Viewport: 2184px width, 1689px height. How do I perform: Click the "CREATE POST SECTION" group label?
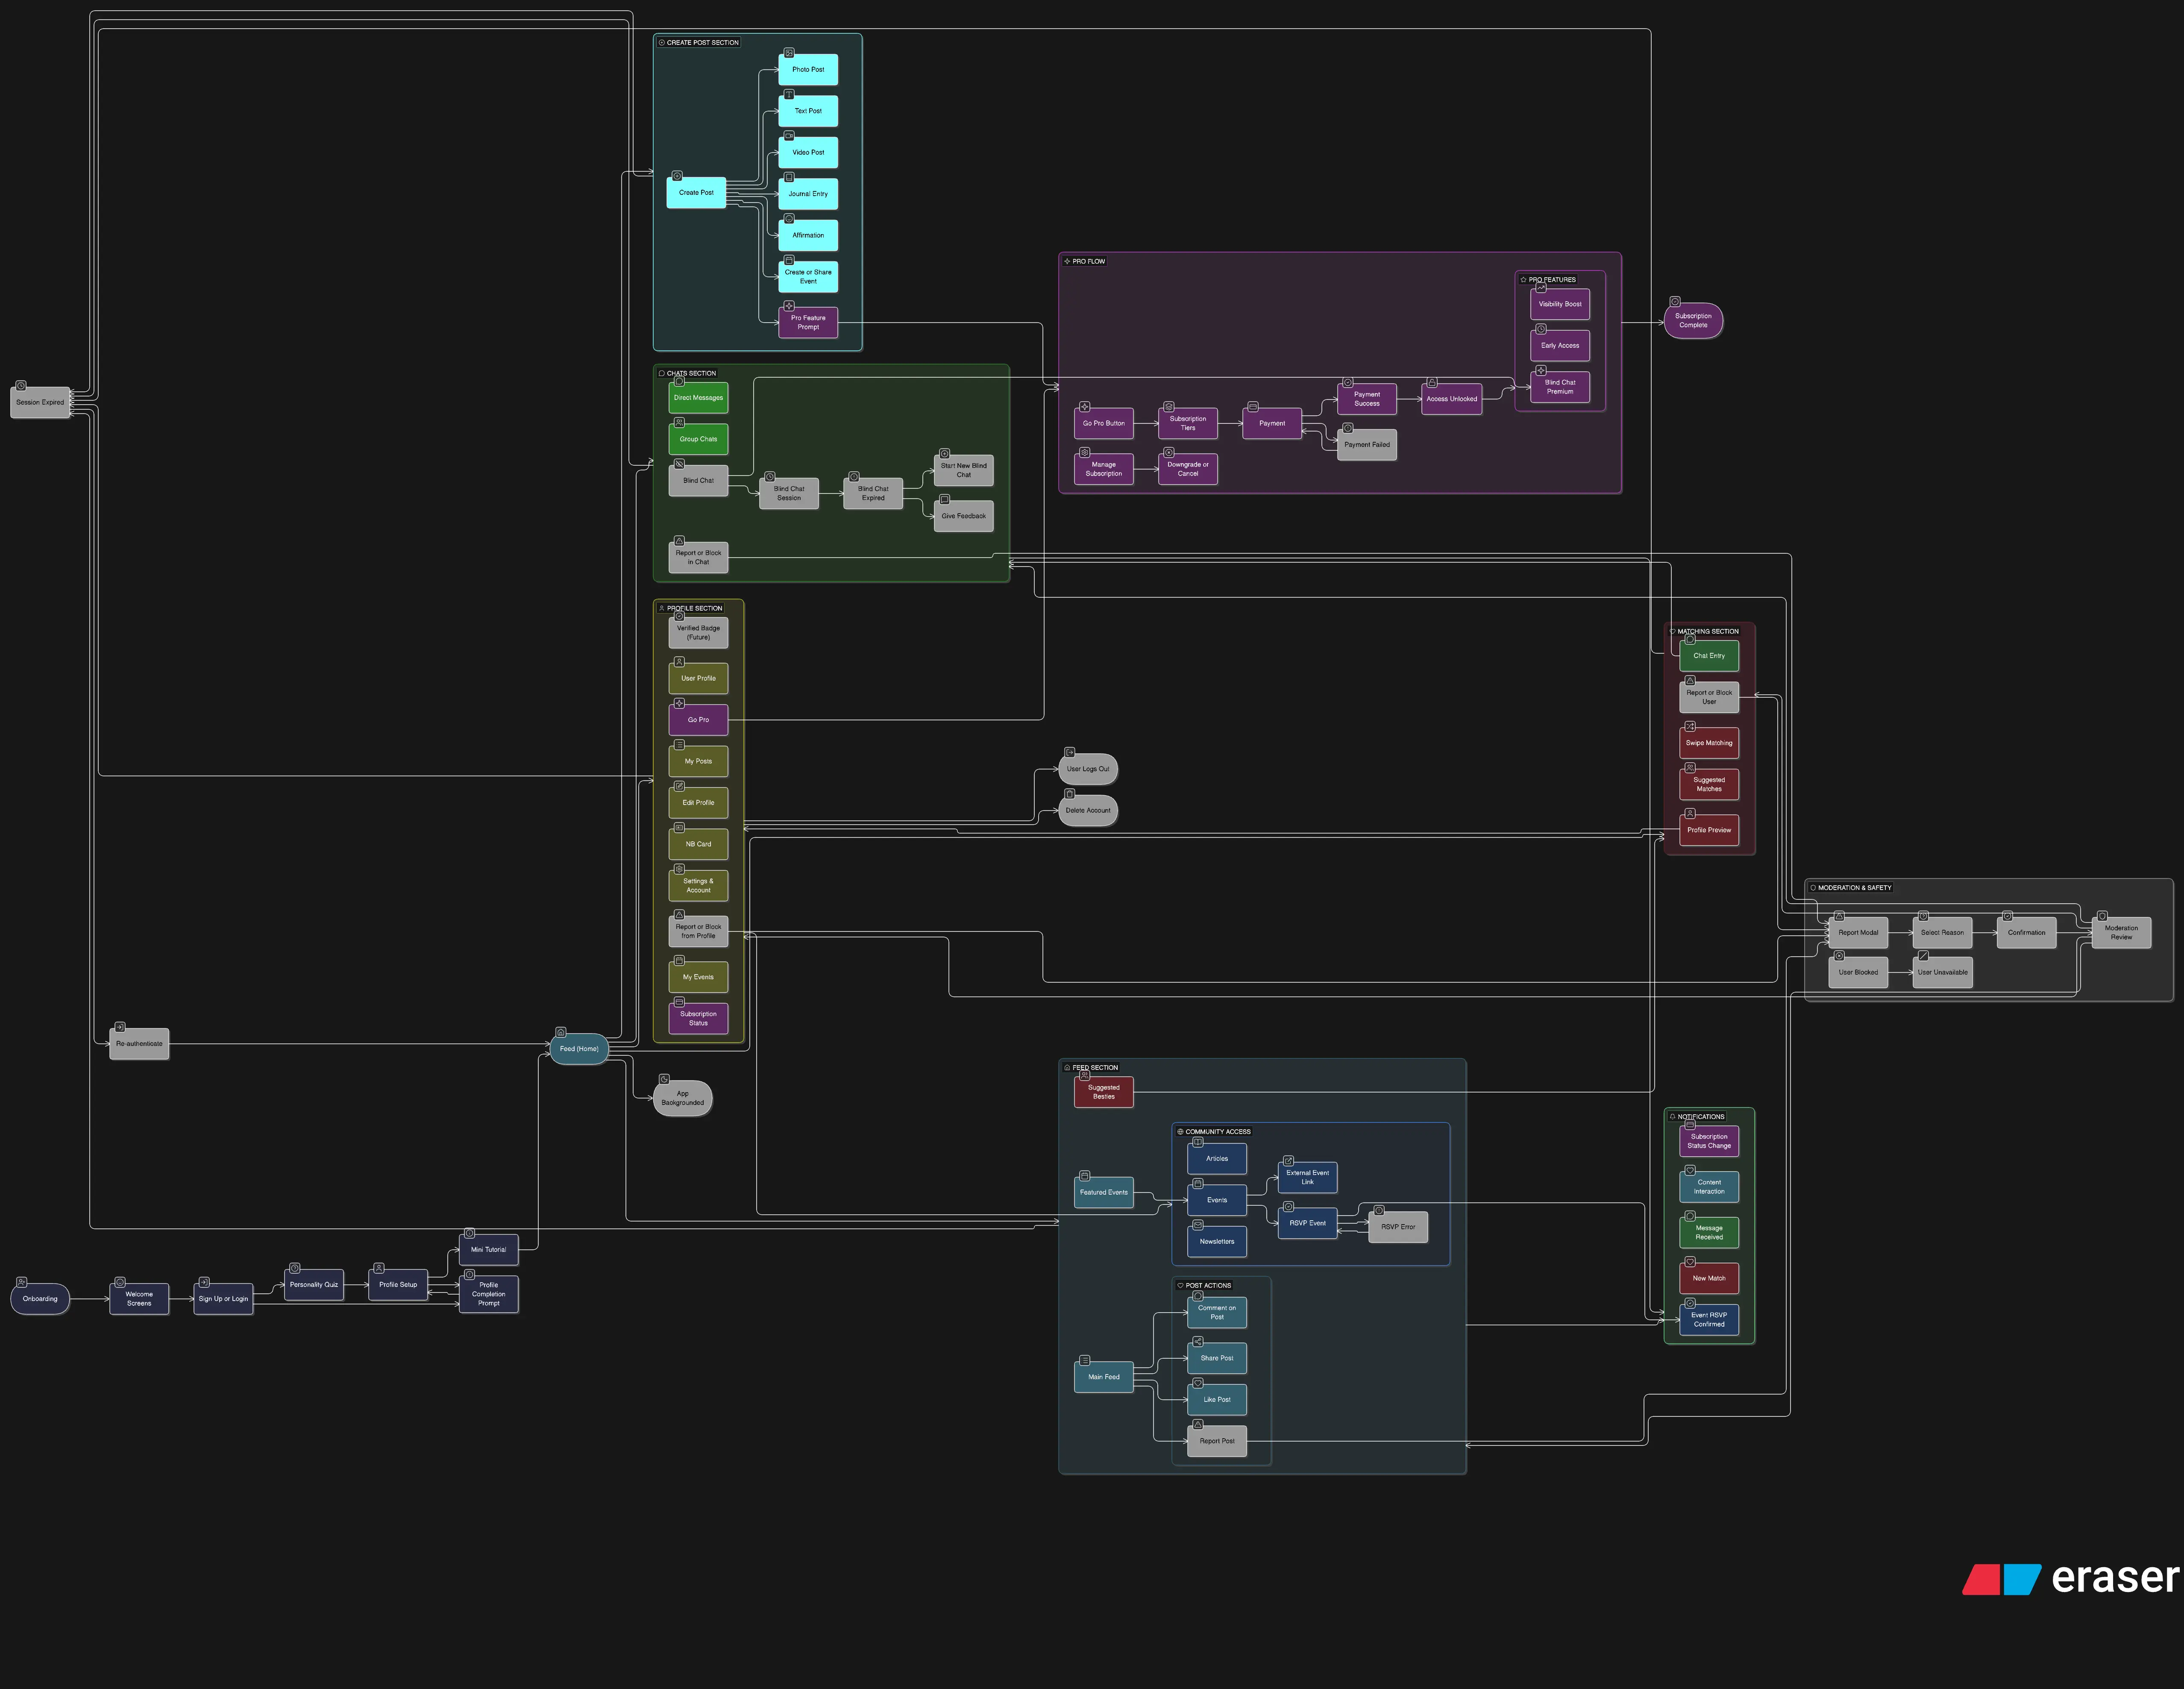(703, 43)
